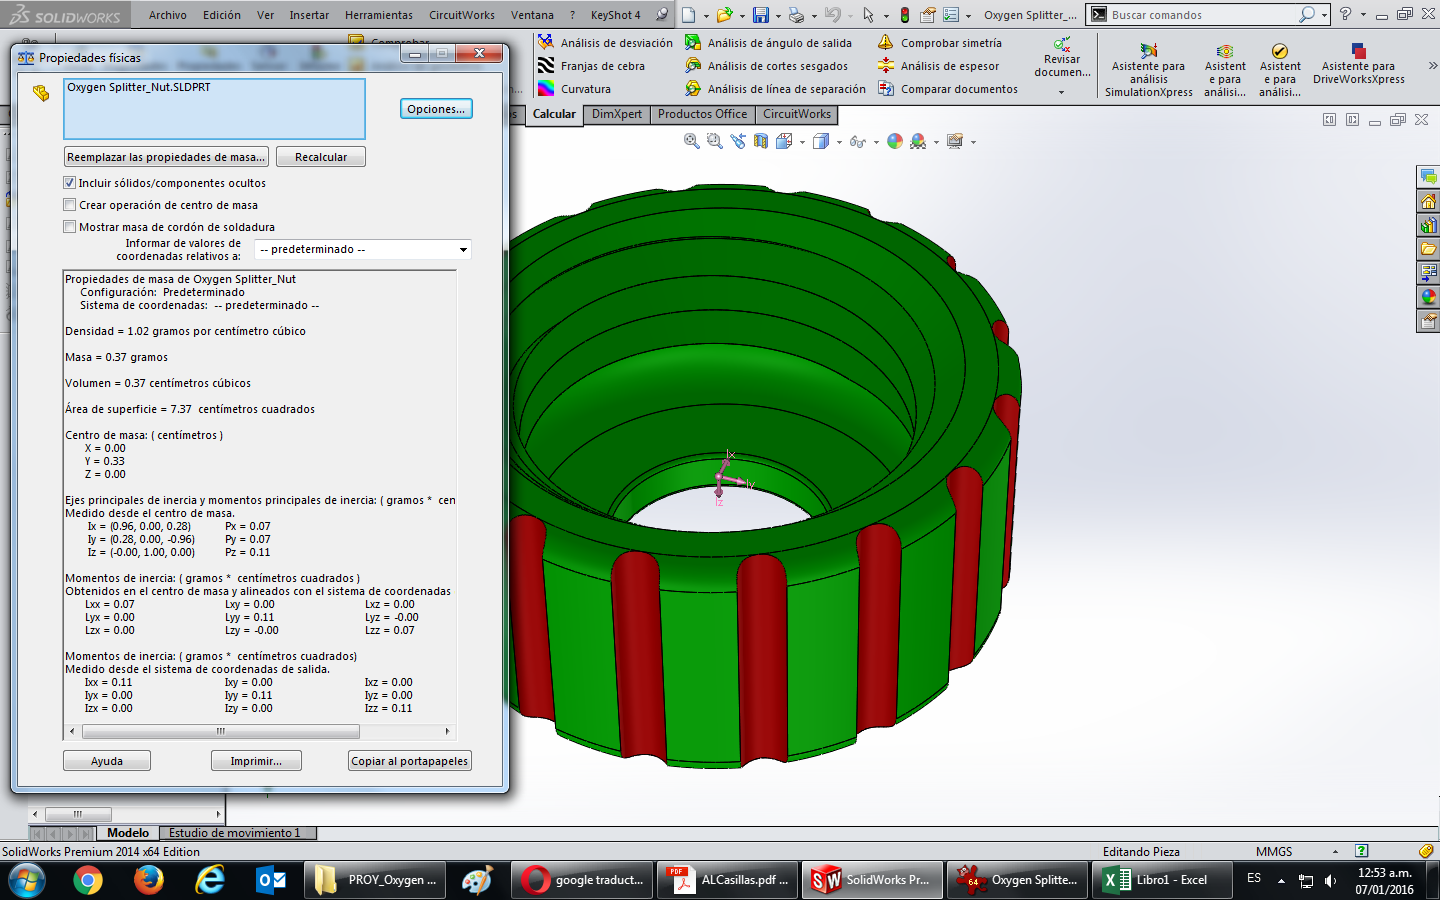Click the Zoom to fit magnifier icon

click(x=691, y=141)
